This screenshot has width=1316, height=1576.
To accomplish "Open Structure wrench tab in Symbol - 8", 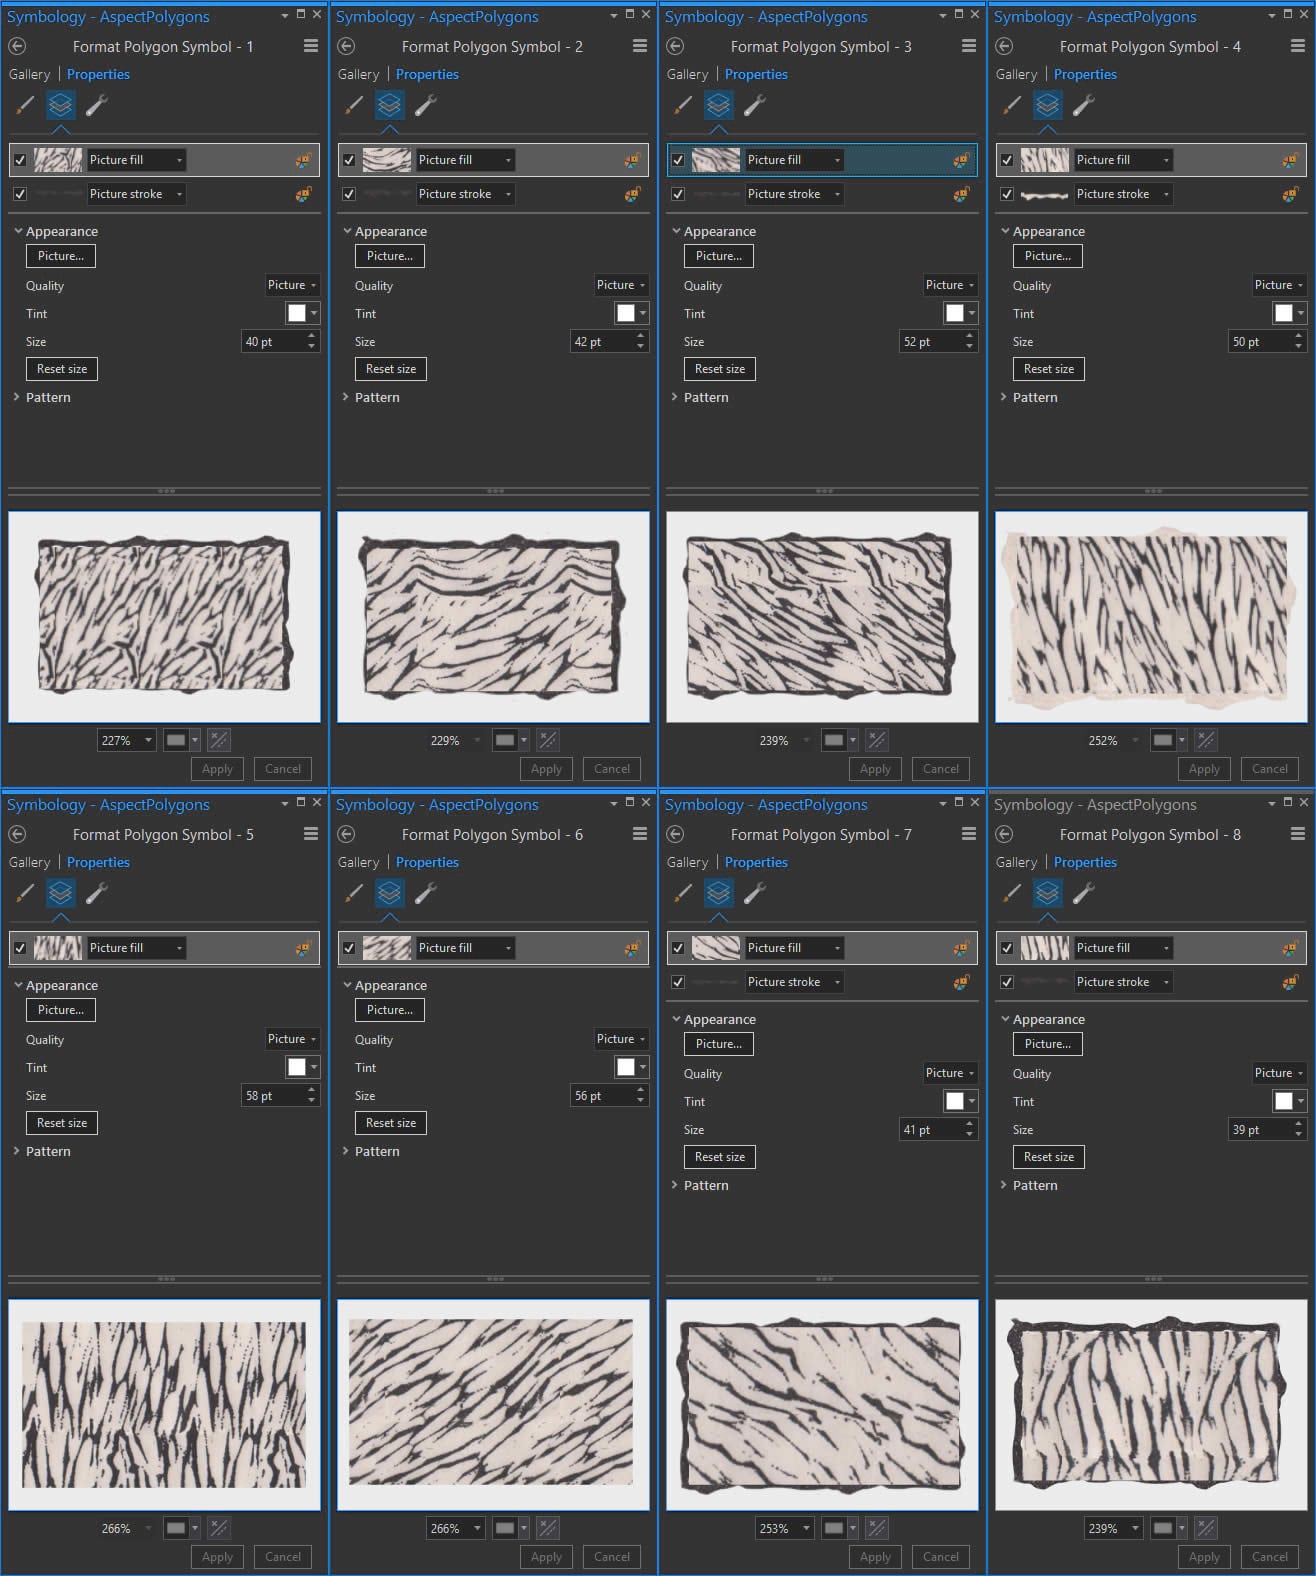I will (1084, 893).
